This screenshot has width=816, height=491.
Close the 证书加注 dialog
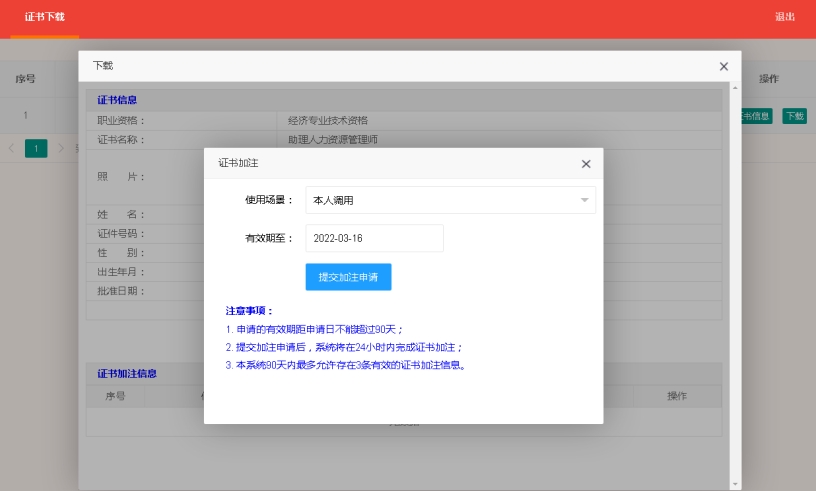click(586, 164)
